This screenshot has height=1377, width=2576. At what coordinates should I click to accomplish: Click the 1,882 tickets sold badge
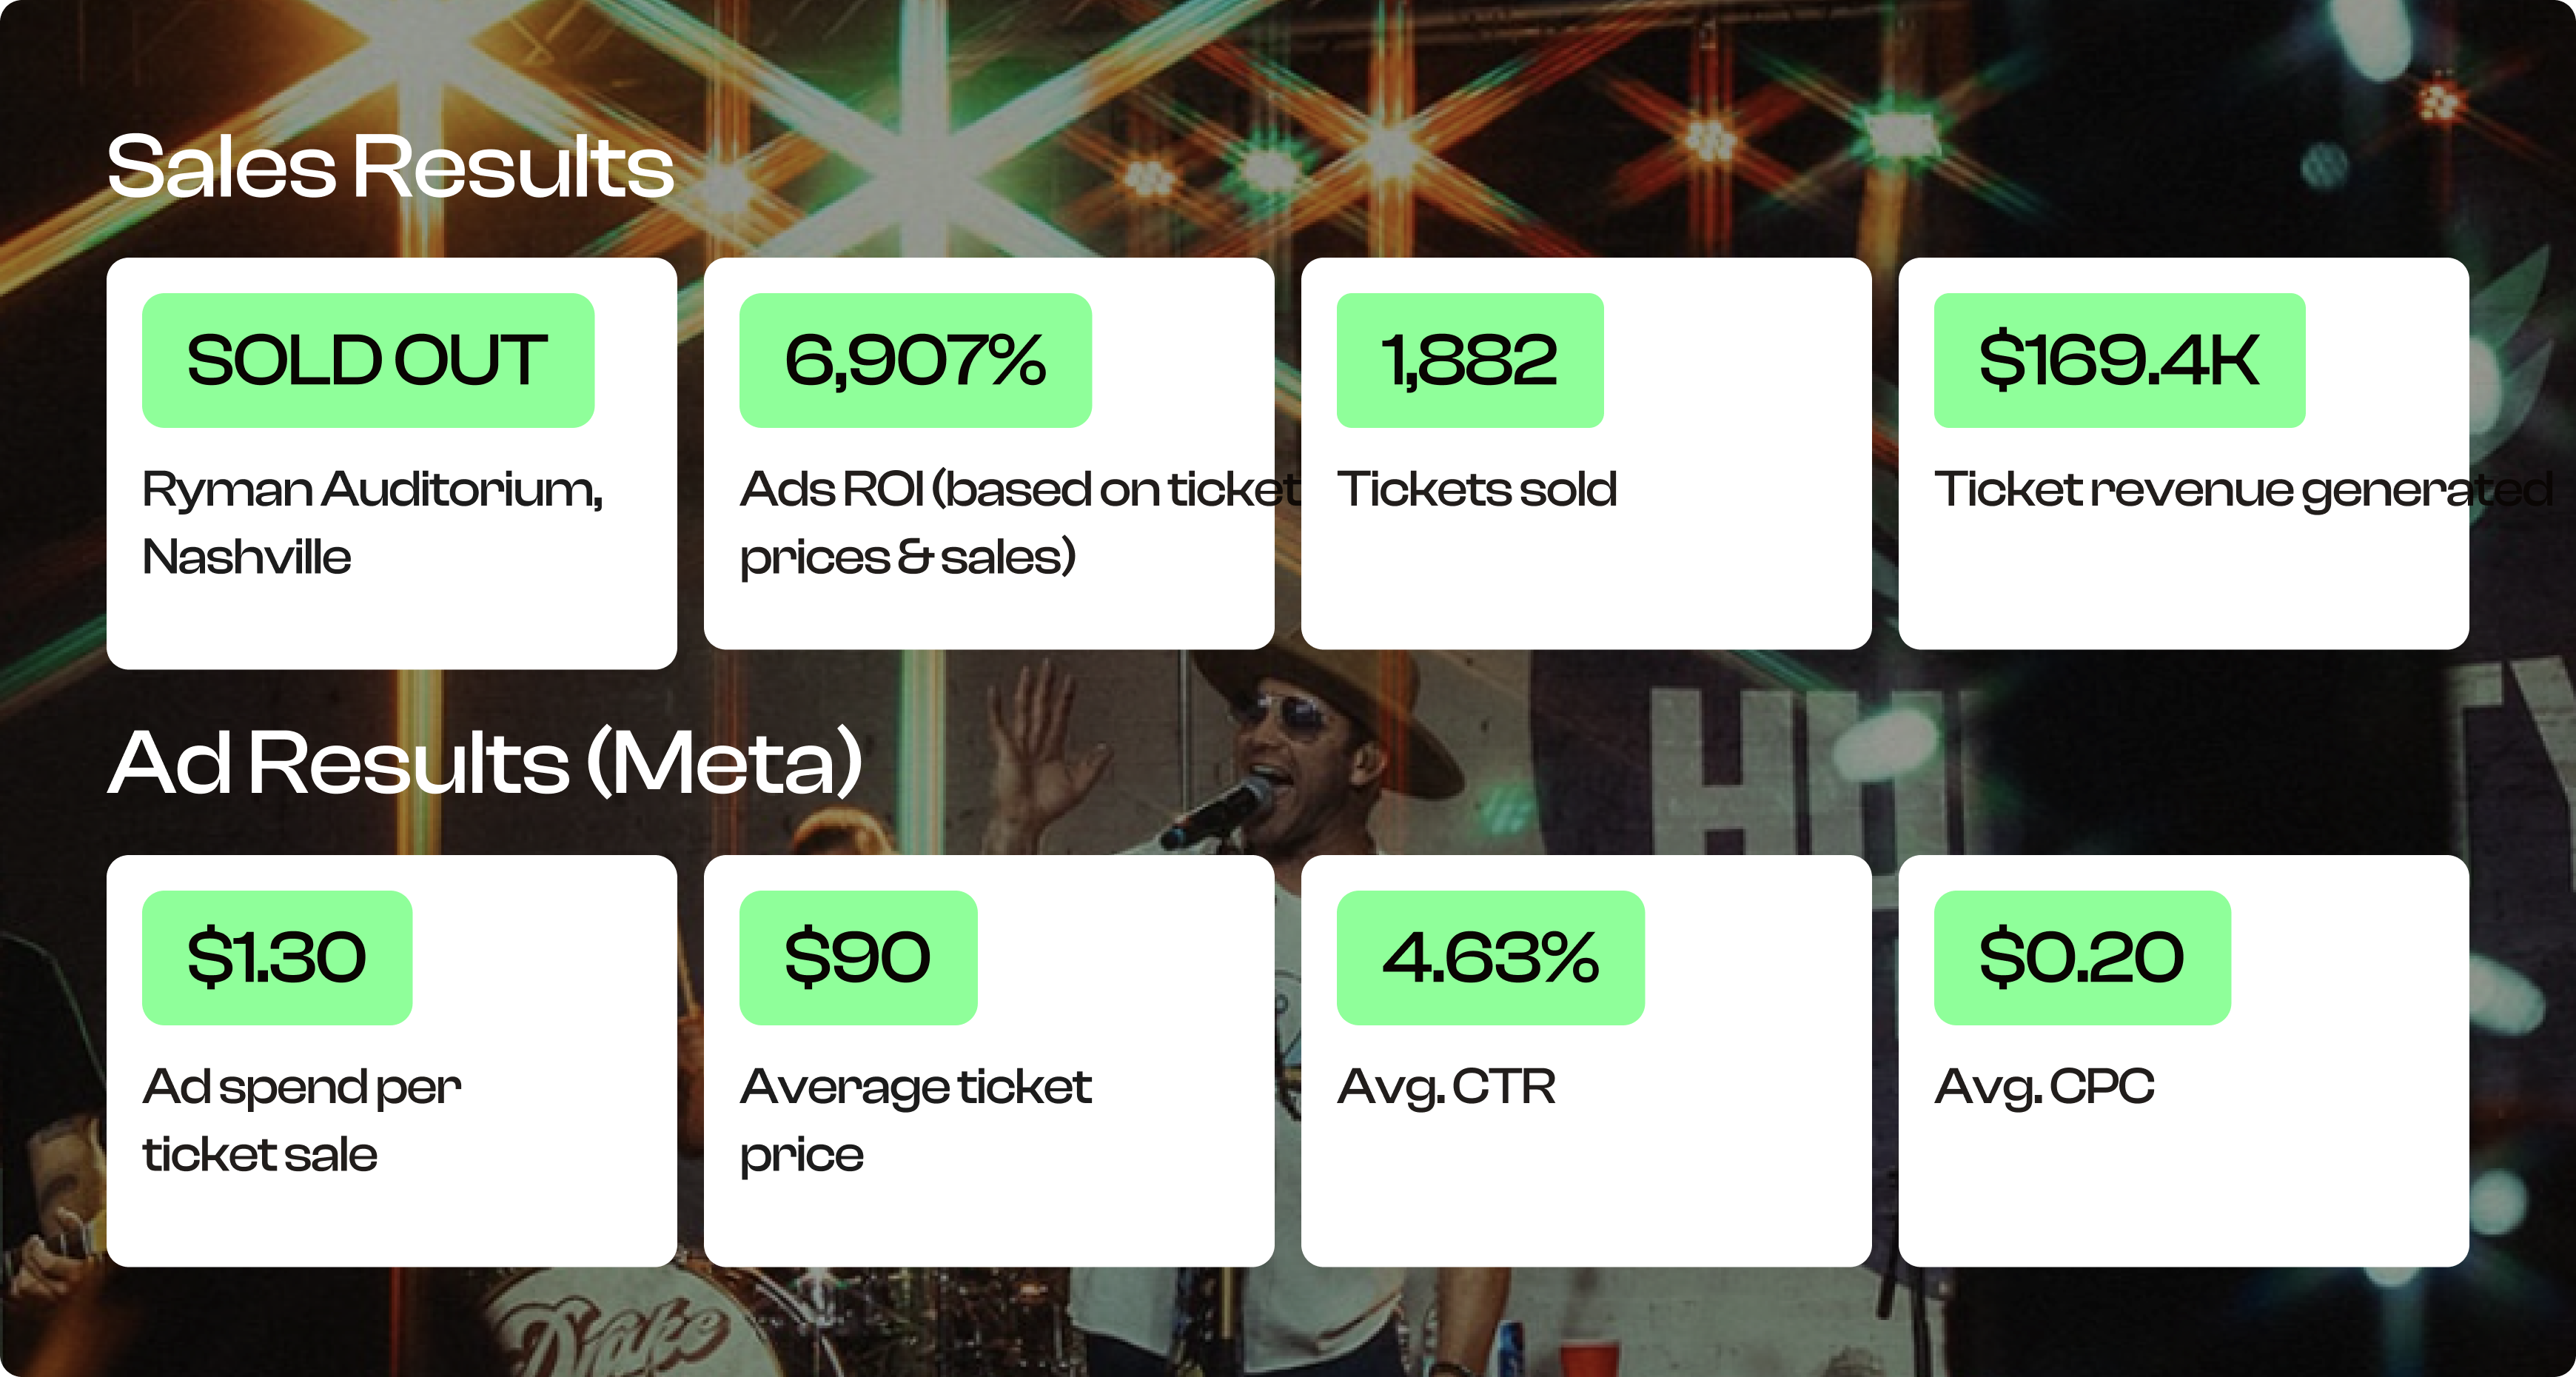pyautogui.click(x=1470, y=360)
